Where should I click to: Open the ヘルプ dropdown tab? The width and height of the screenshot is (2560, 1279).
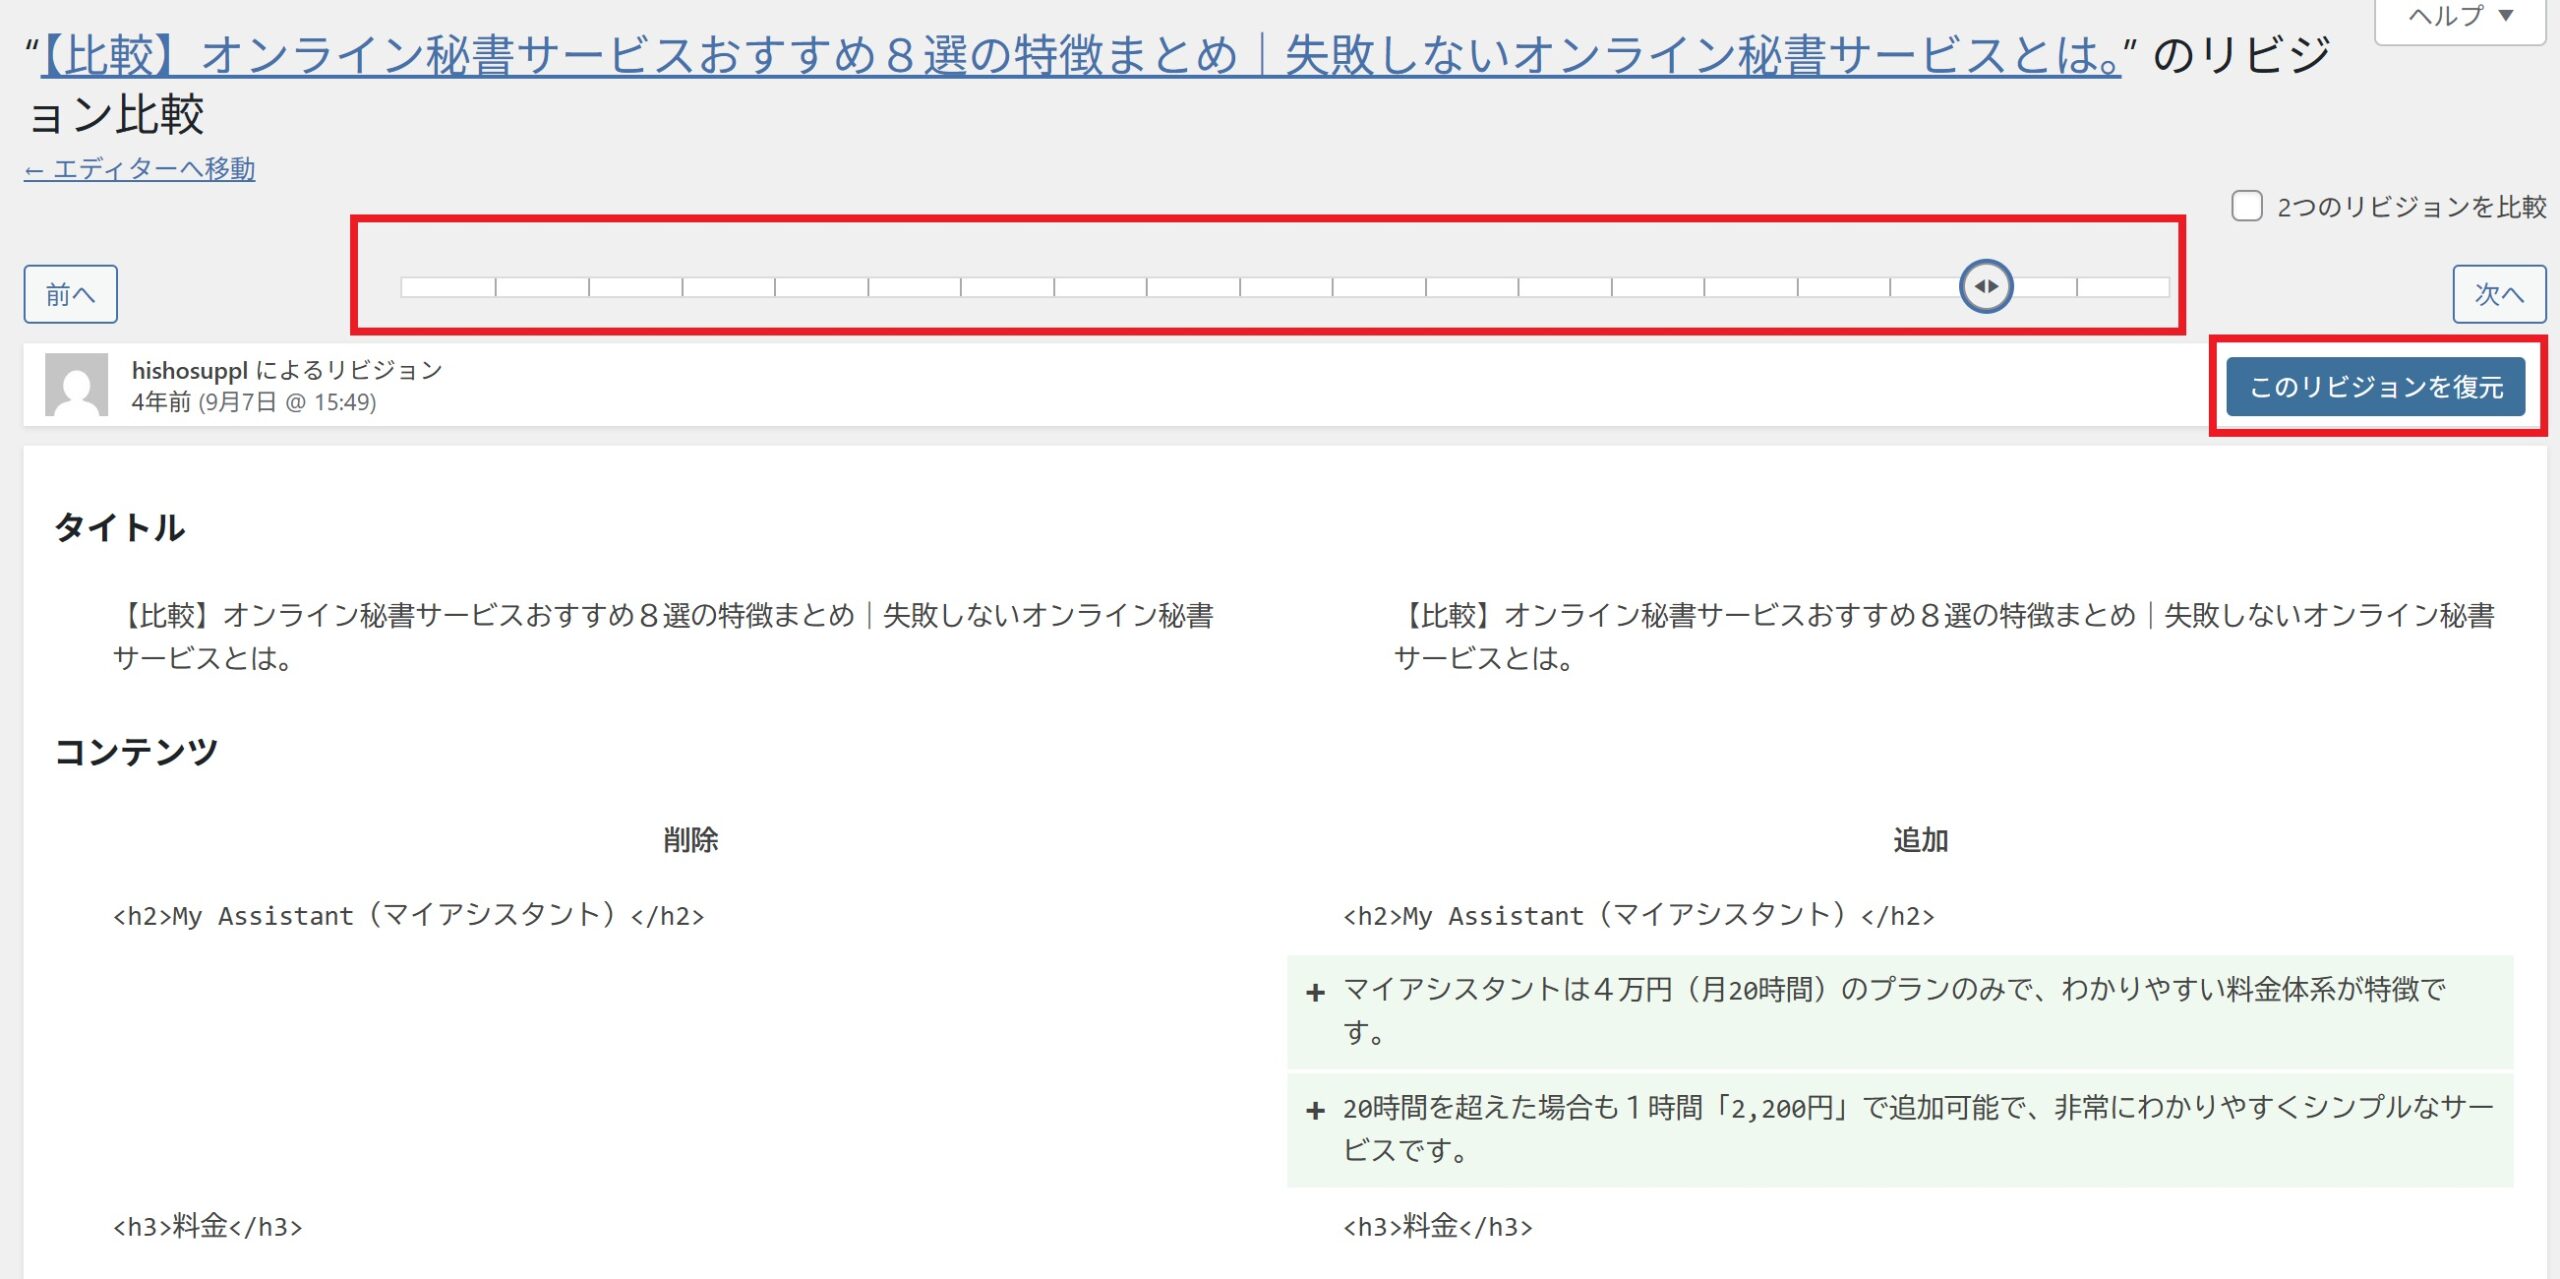(2460, 17)
